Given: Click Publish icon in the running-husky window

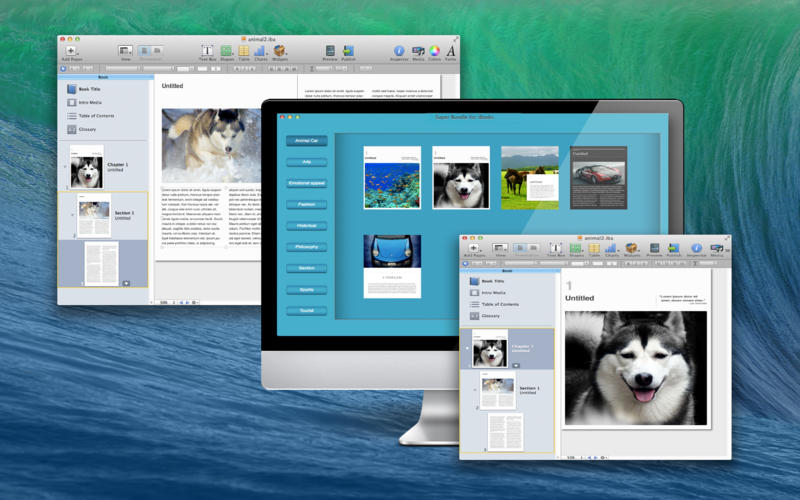Looking at the screenshot, I should pyautogui.click(x=348, y=50).
